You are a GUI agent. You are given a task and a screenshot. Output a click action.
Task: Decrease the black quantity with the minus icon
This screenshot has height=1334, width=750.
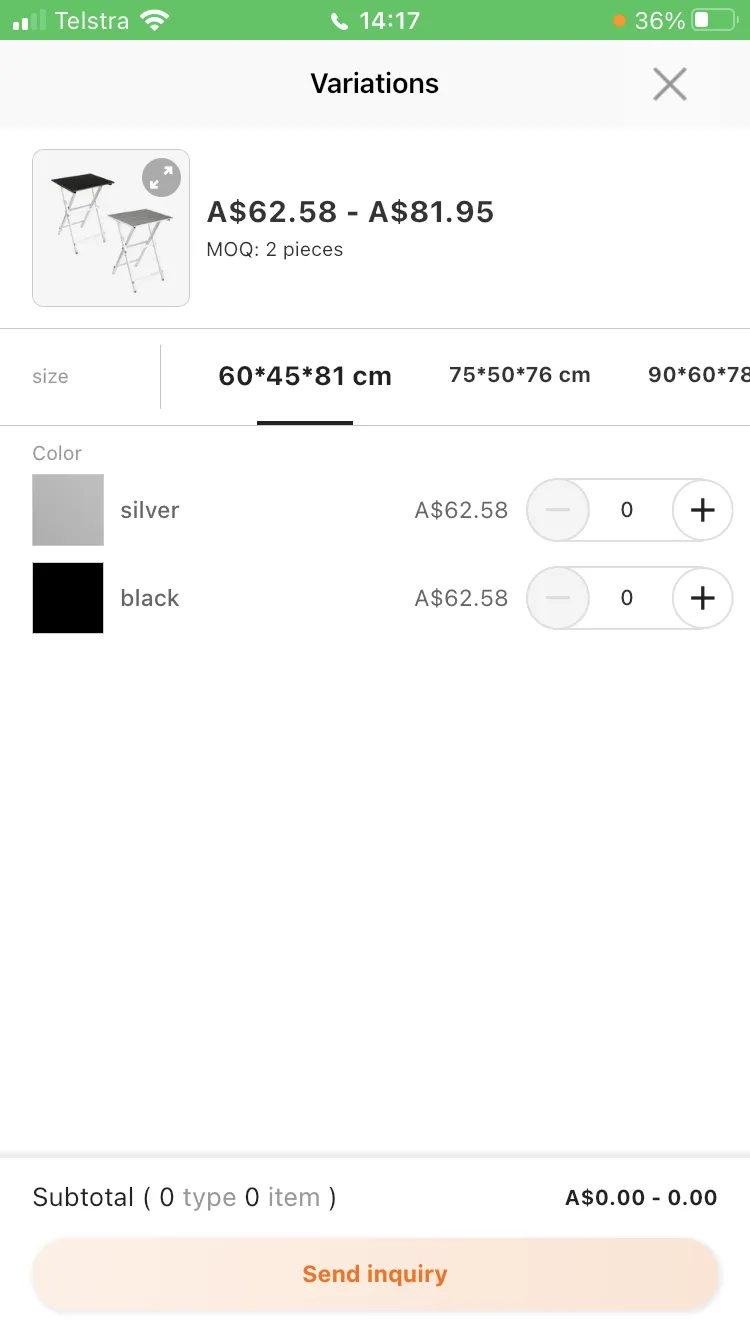tap(558, 598)
